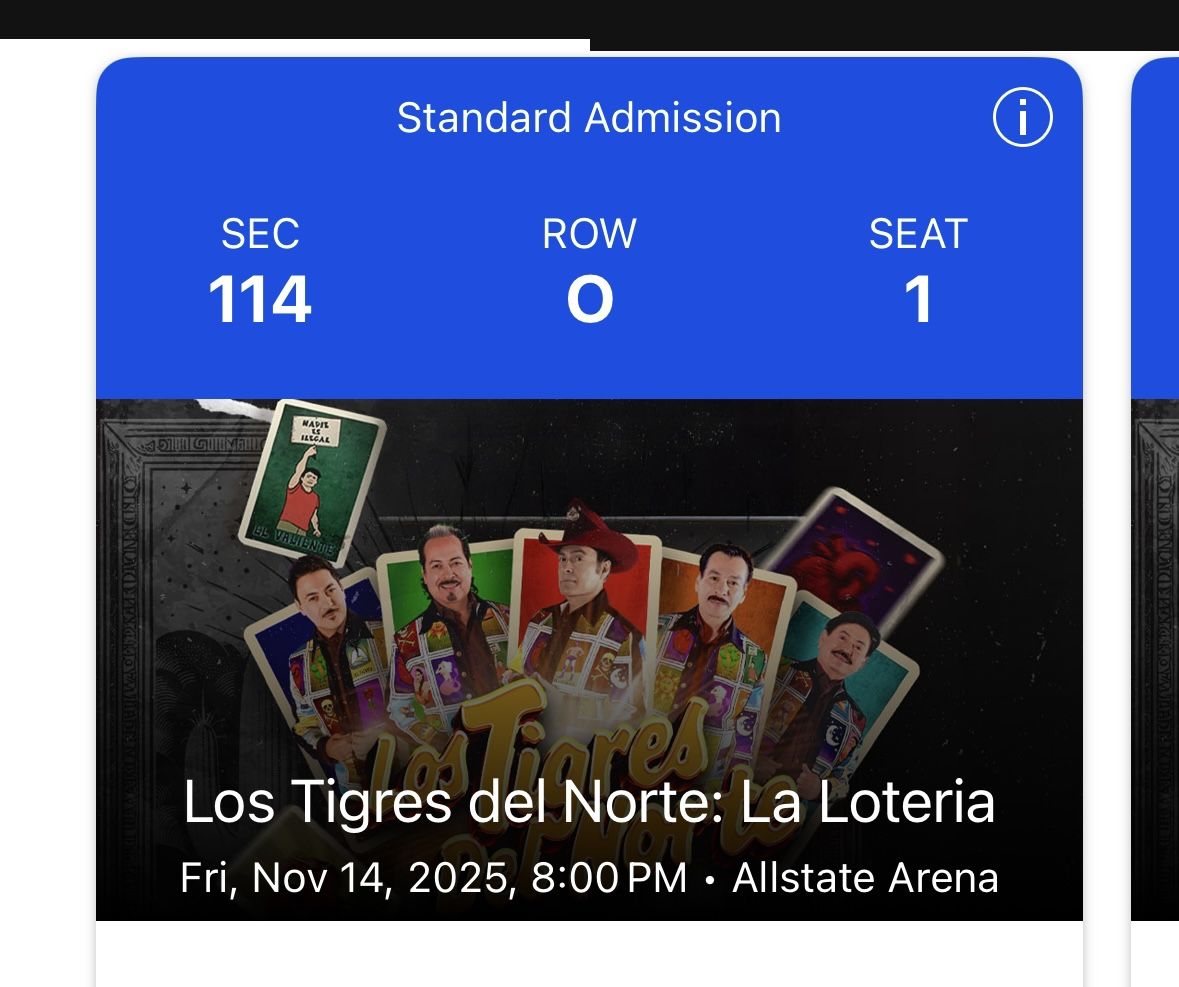Viewport: 1179px width, 987px height.
Task: Open the Standard Admission ticket header
Action: pos(589,116)
